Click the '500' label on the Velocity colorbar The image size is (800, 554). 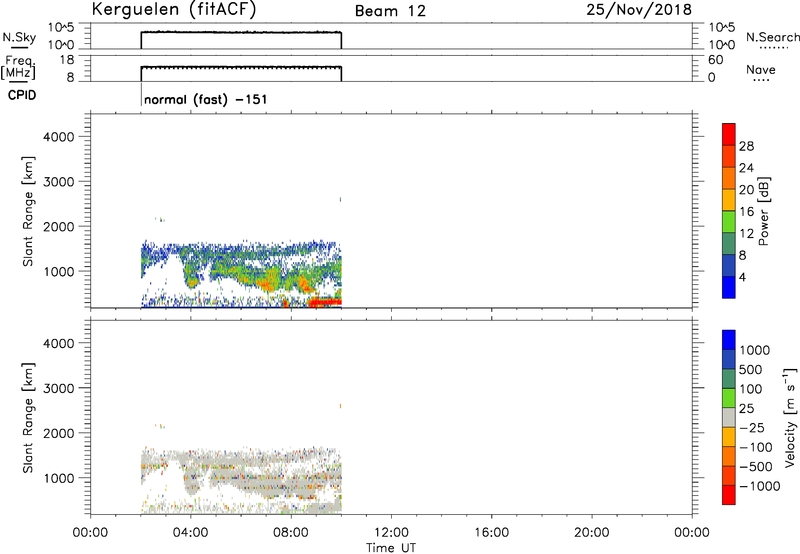751,370
